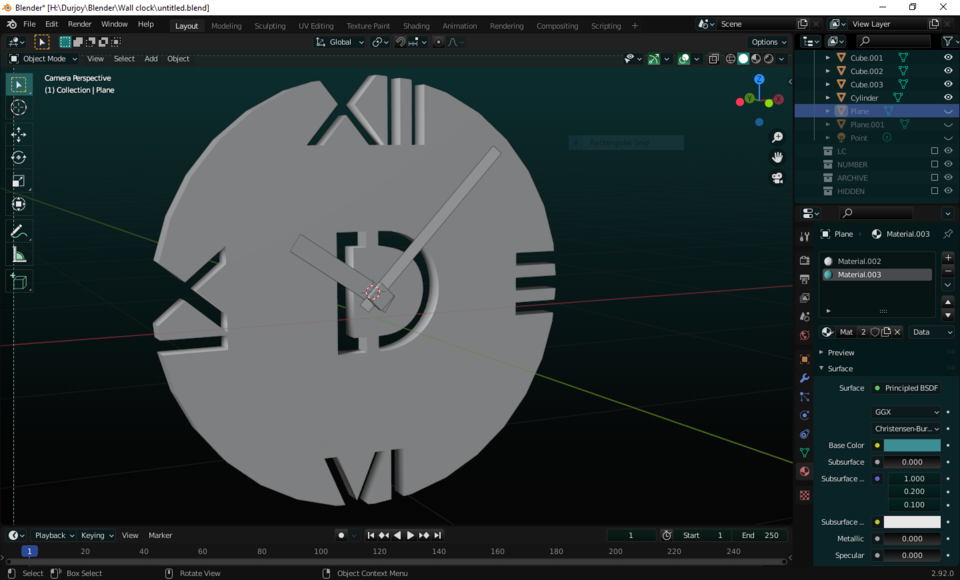The width and height of the screenshot is (960, 580).
Task: Hide the Cylinder object in the outliner
Action: click(x=948, y=97)
